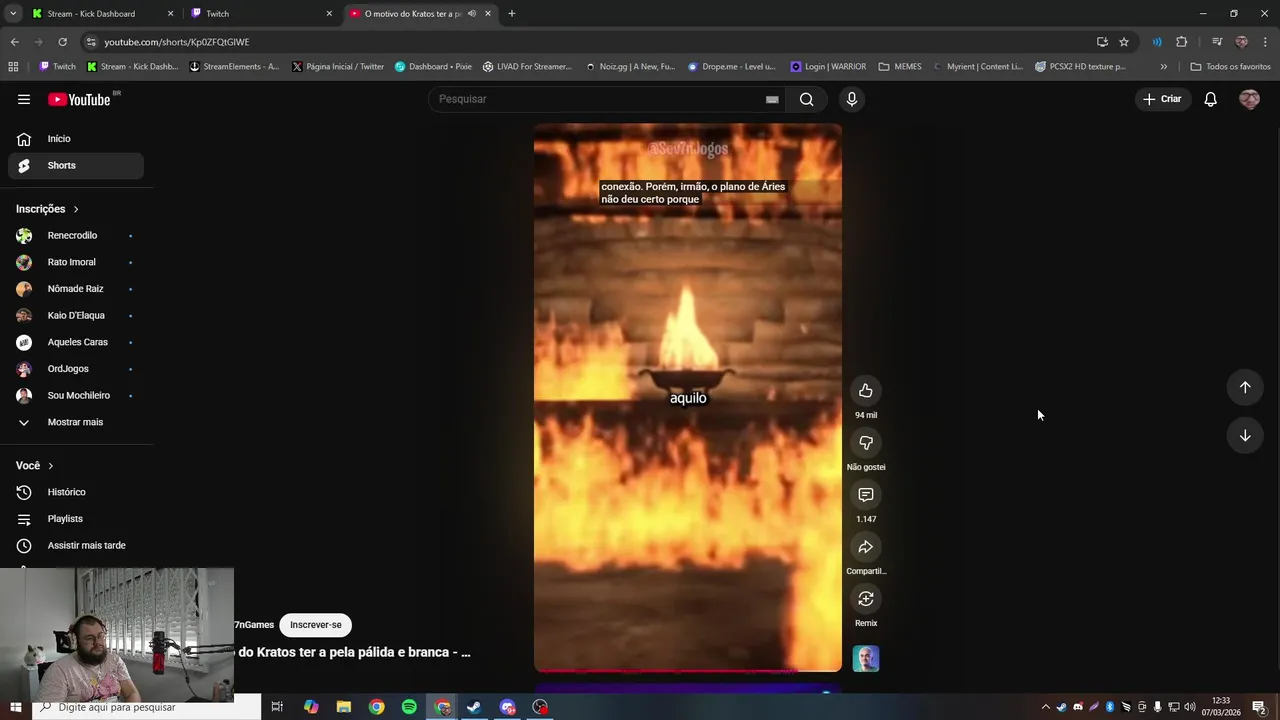Go back in Chrome
1280x720 pixels.
pos(14,42)
